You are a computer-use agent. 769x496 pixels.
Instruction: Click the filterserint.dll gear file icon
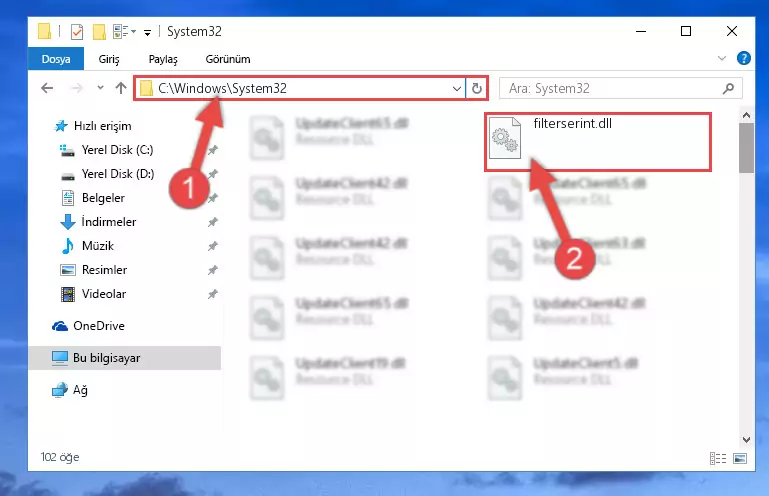pos(505,138)
